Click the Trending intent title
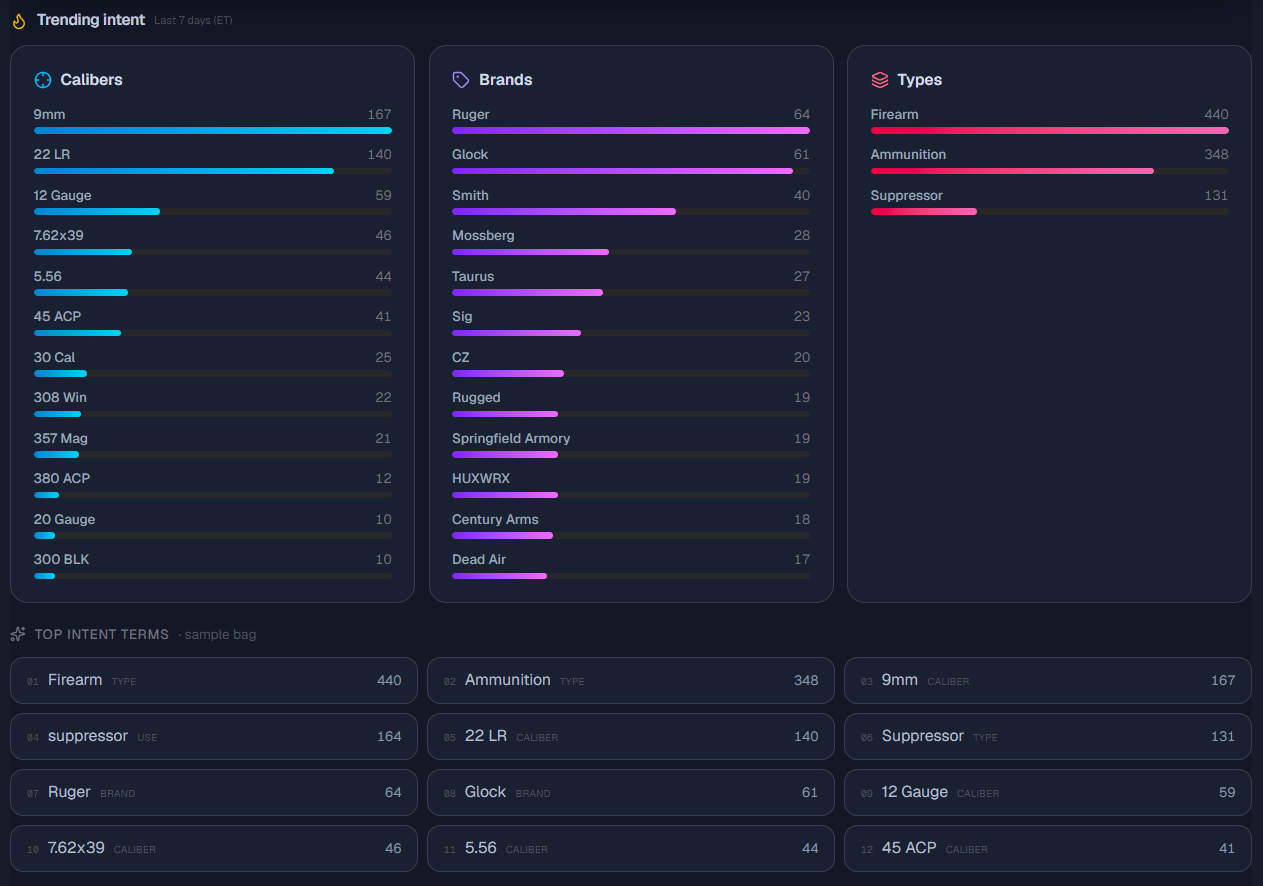1263x886 pixels. point(91,20)
